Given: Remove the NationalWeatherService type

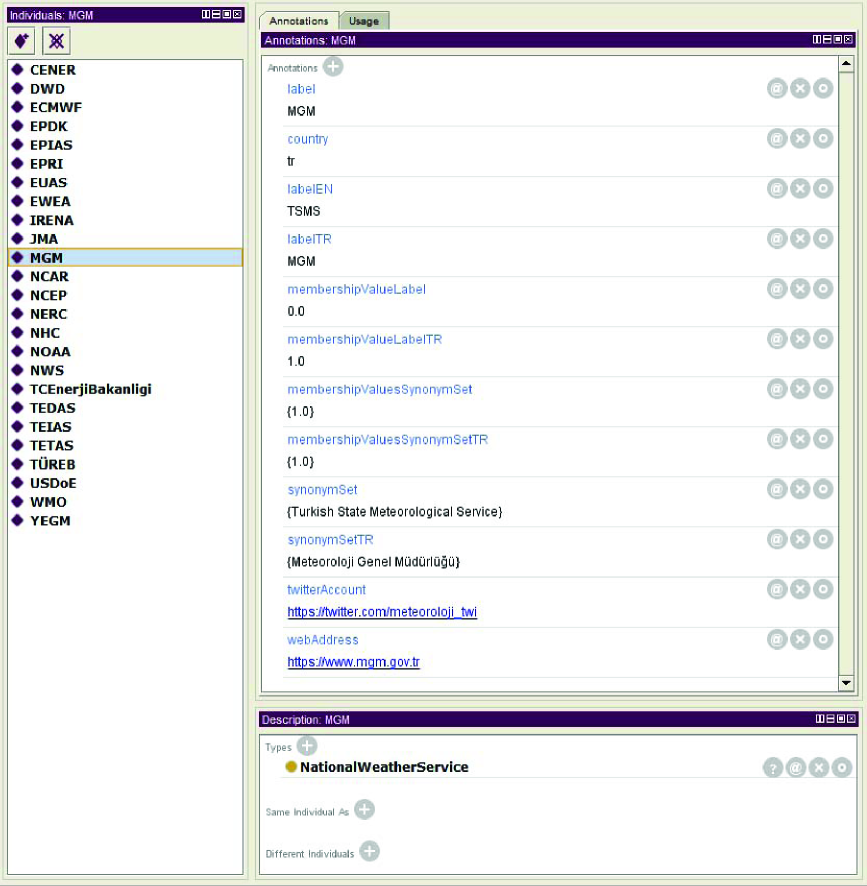Looking at the screenshot, I should tap(819, 768).
